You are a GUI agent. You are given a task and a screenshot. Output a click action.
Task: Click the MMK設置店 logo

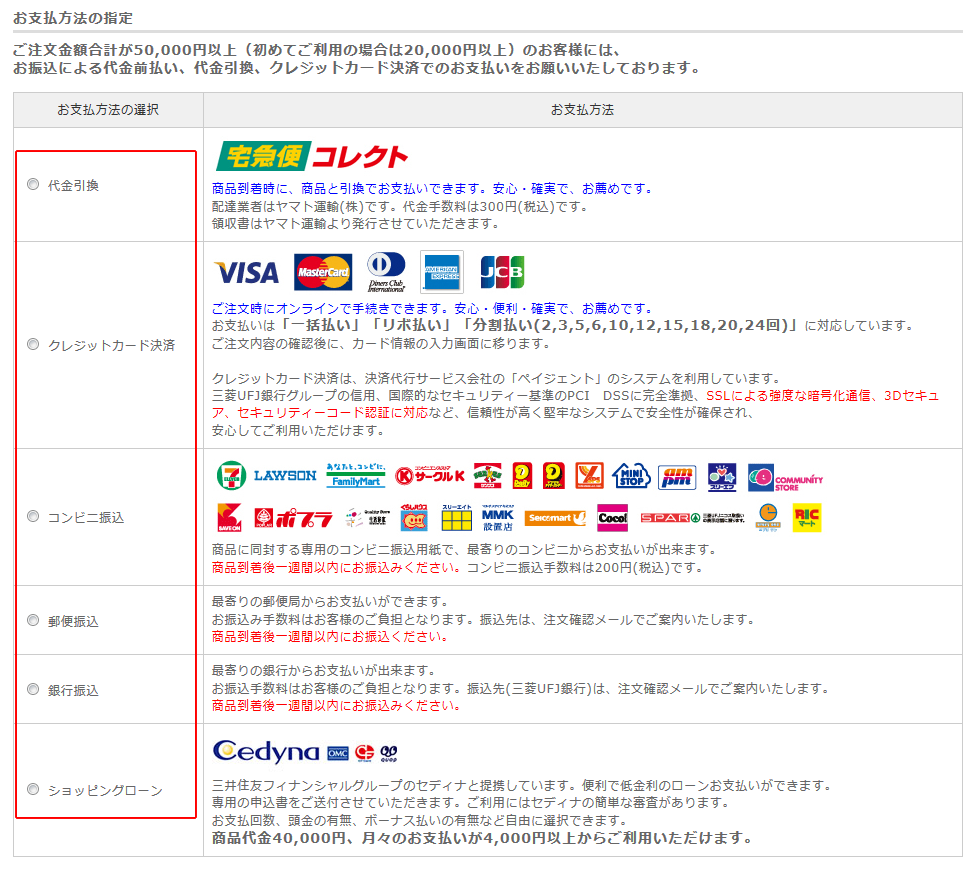click(498, 517)
